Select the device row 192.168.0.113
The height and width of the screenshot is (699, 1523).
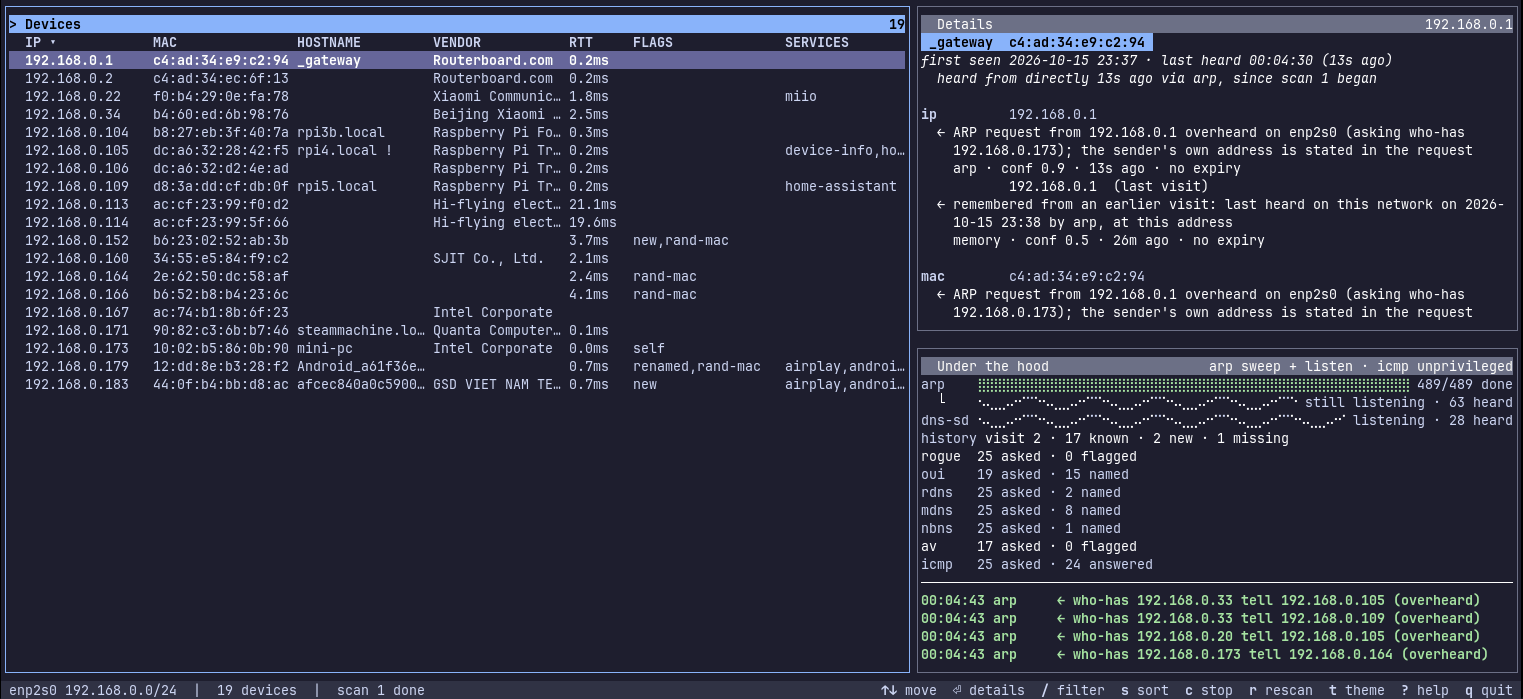click(x=457, y=205)
